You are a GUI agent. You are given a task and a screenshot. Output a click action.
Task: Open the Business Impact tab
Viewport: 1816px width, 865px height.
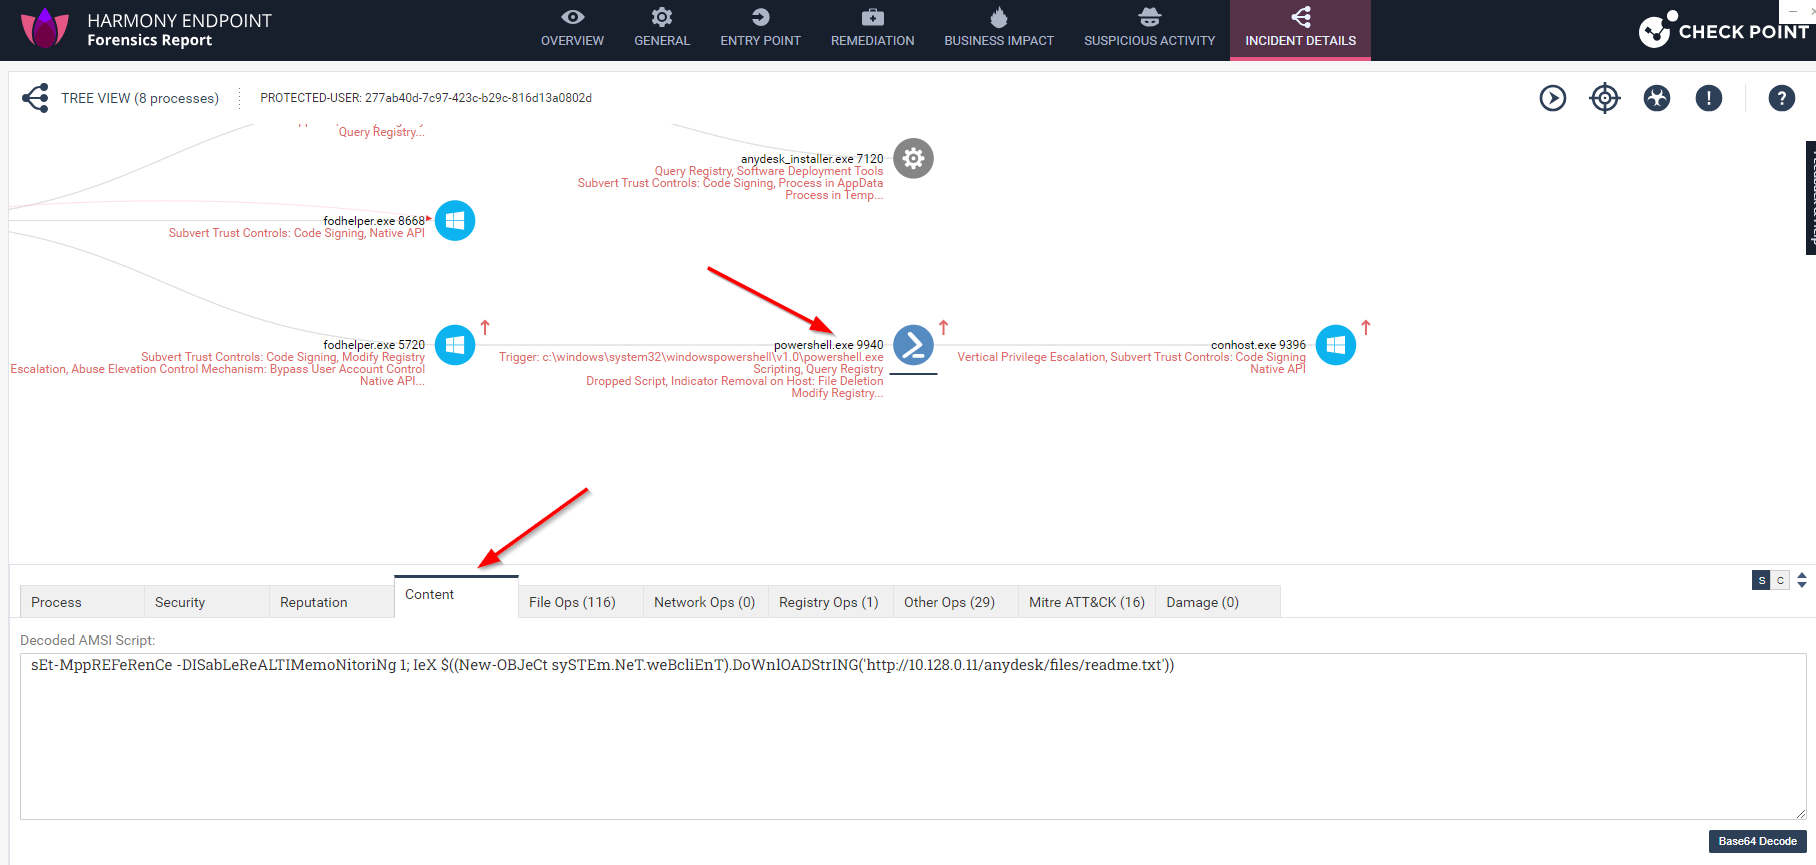pos(999,29)
